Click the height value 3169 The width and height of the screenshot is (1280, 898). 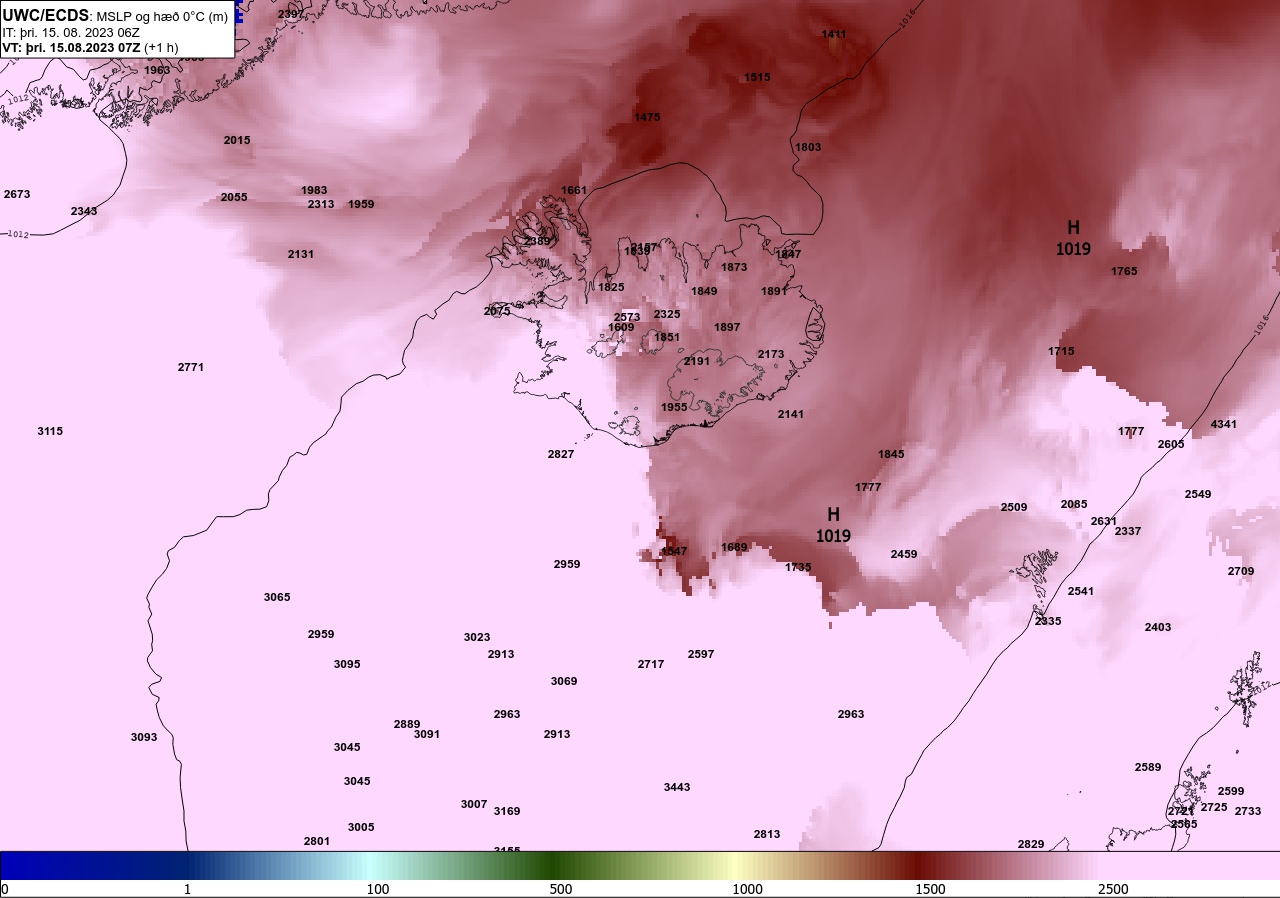click(x=507, y=811)
